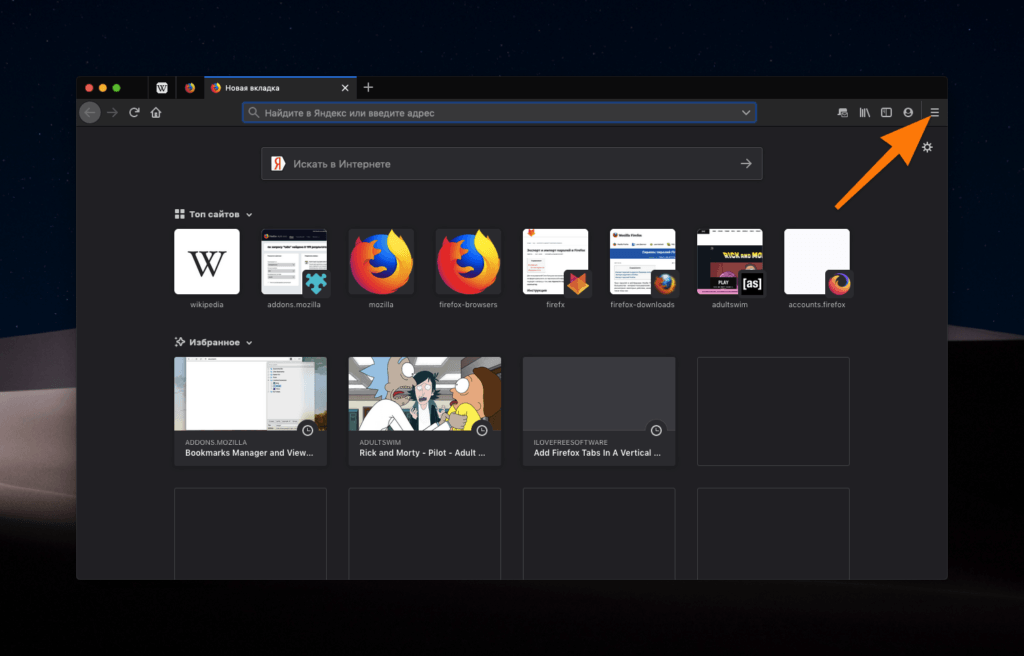1024x656 pixels.
Task: Open new tab settings gear
Action: pyautogui.click(x=927, y=147)
